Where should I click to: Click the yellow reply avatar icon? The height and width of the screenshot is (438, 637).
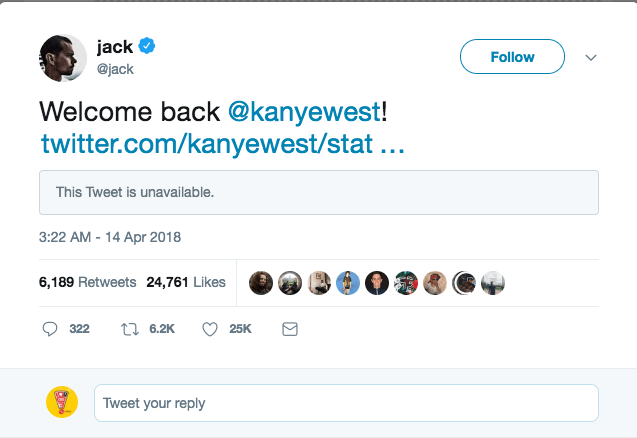click(x=62, y=403)
